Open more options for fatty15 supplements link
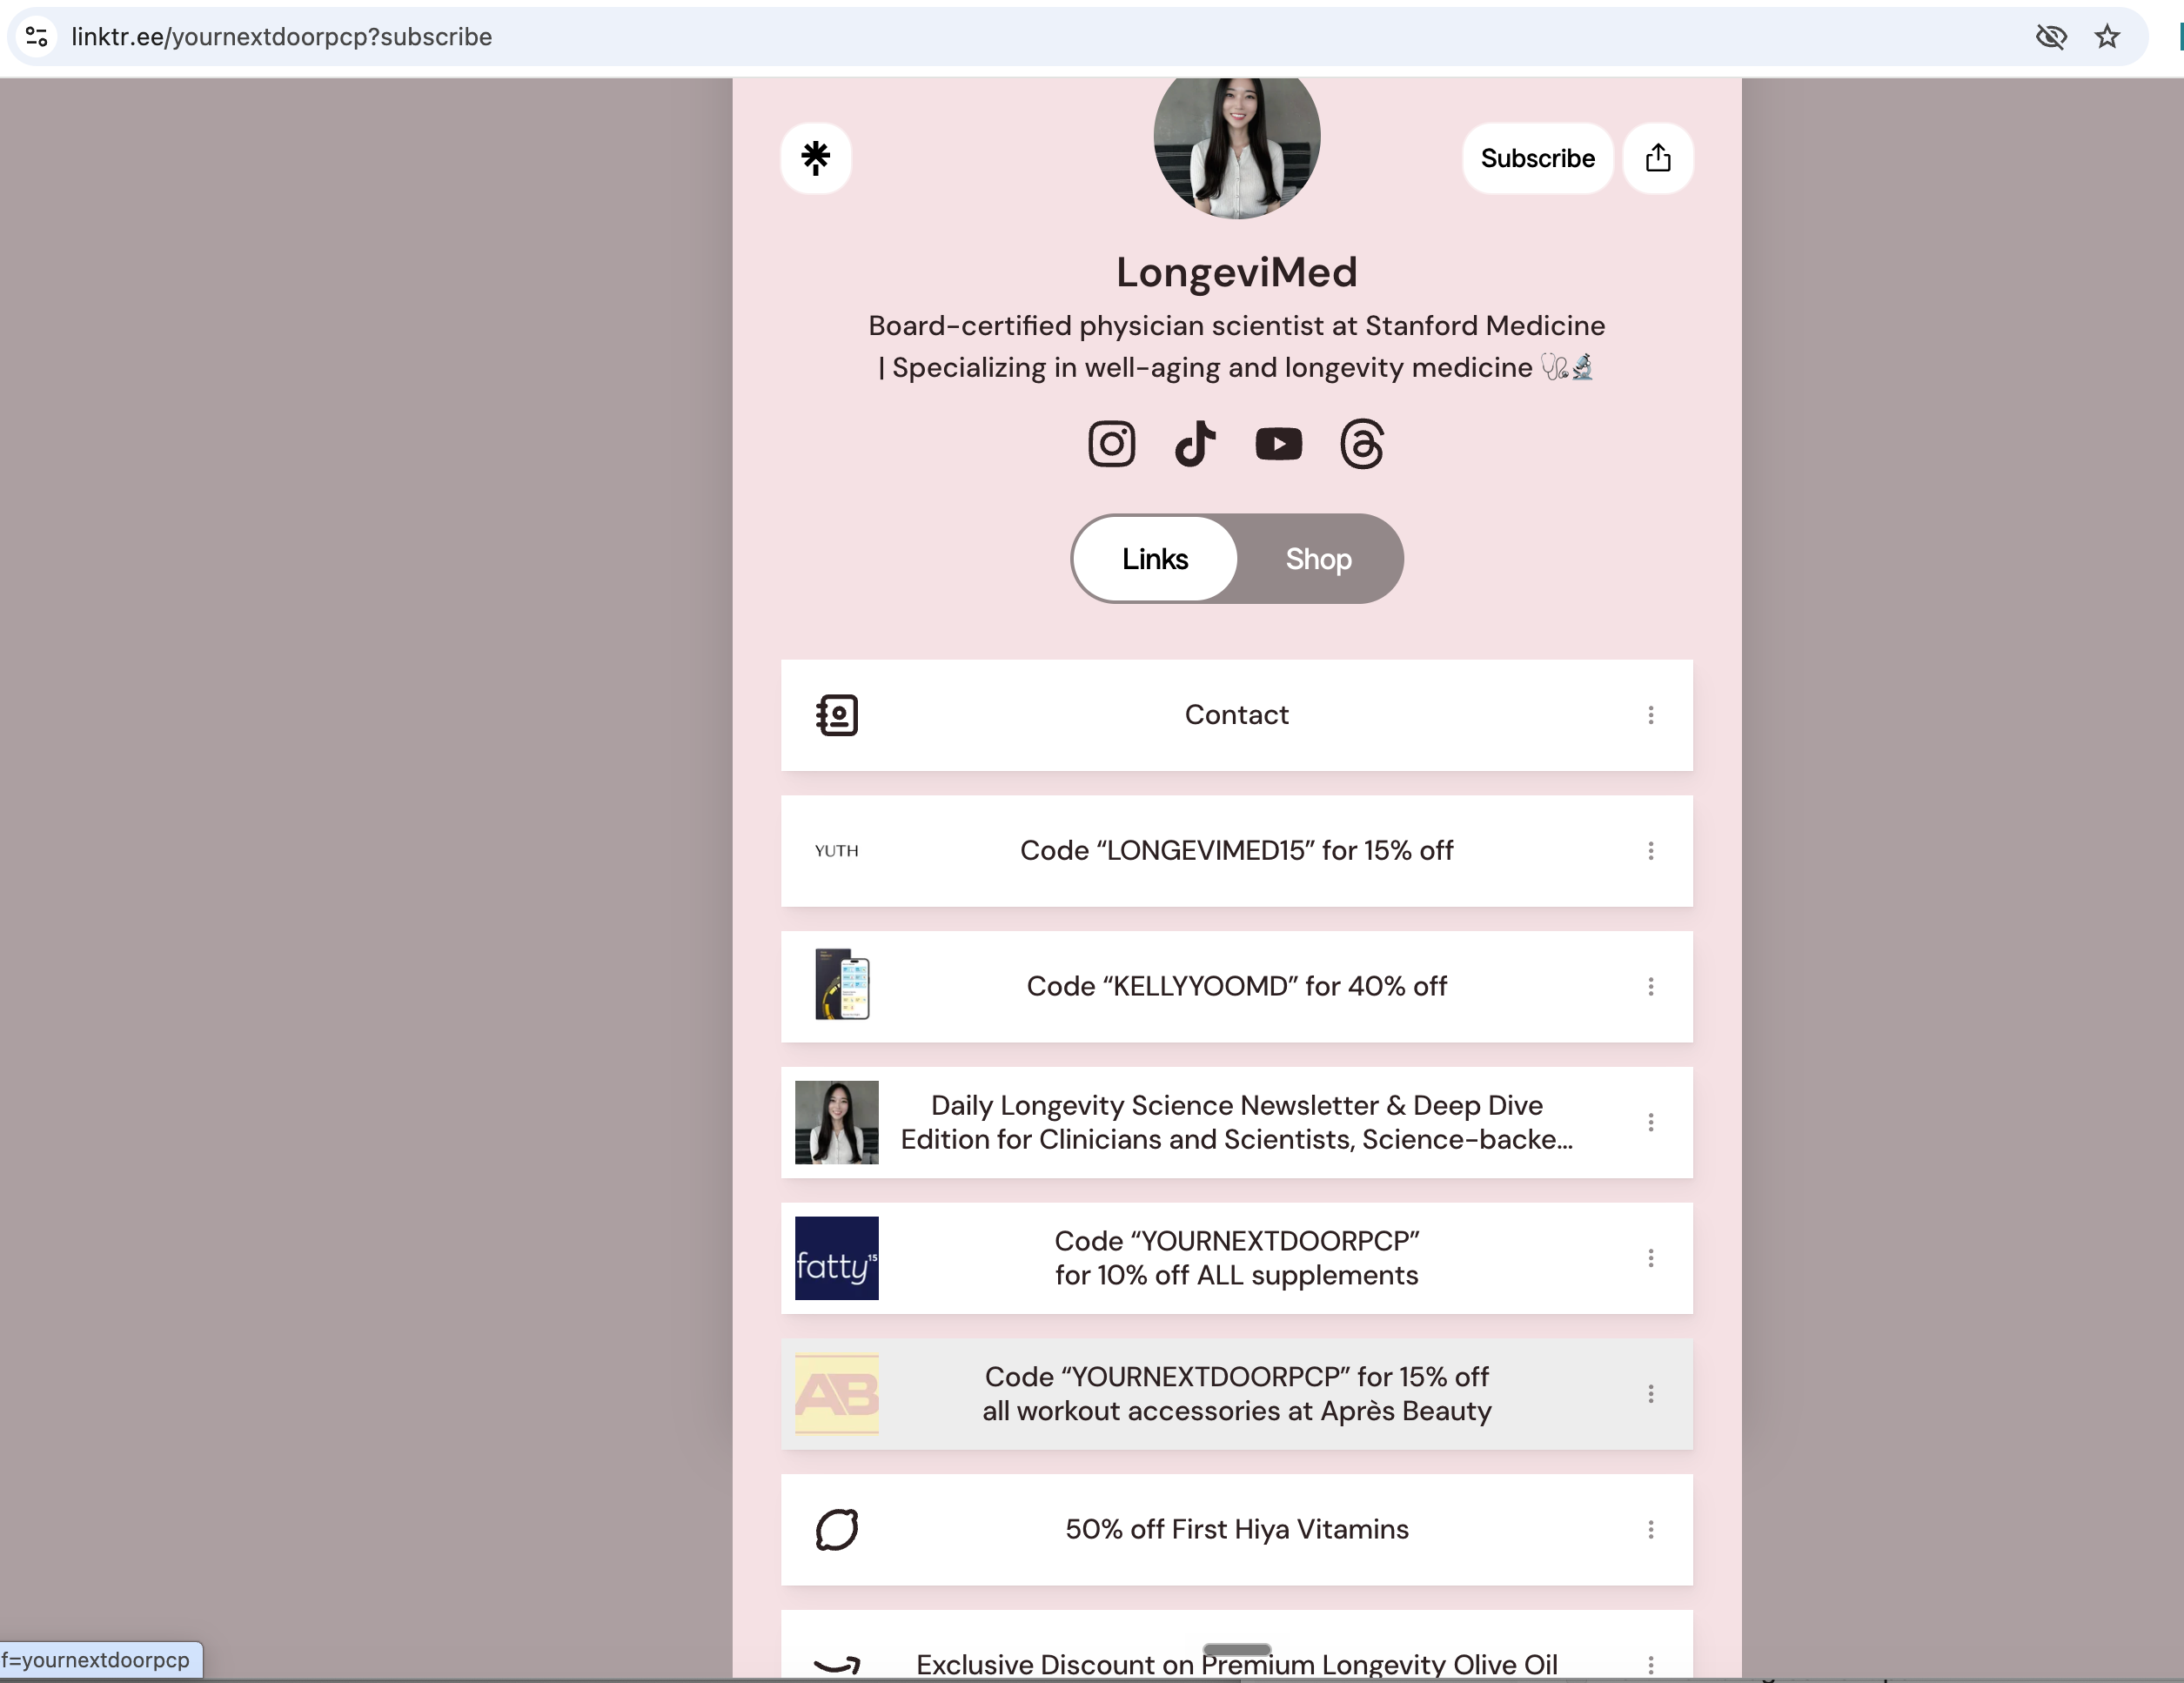This screenshot has width=2184, height=1683. coord(1651,1258)
